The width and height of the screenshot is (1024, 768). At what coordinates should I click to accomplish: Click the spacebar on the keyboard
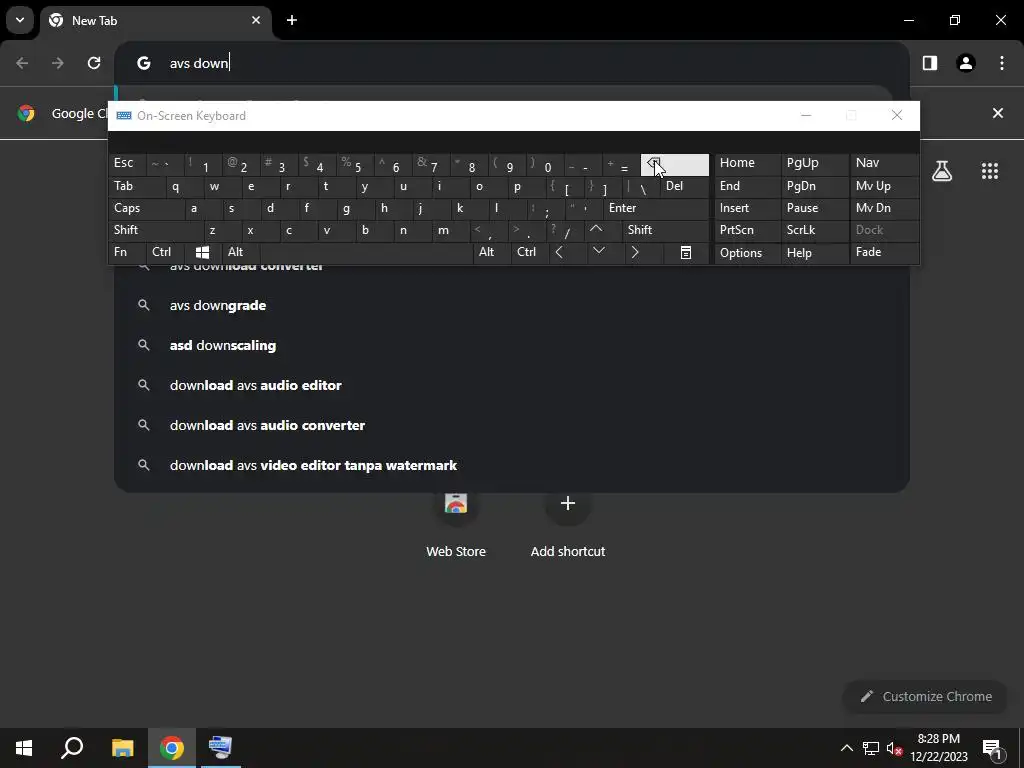tap(366, 253)
